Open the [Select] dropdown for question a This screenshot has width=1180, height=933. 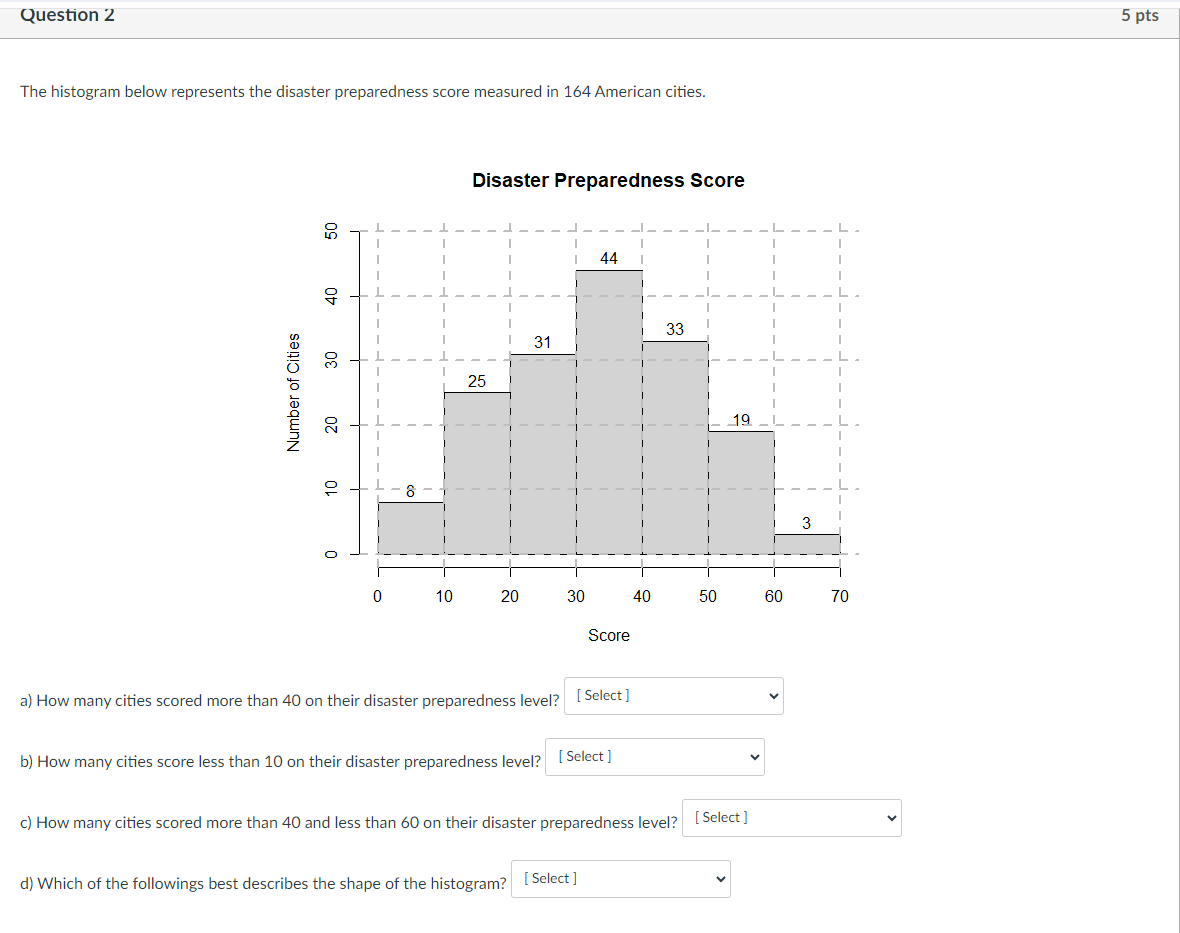coord(672,695)
